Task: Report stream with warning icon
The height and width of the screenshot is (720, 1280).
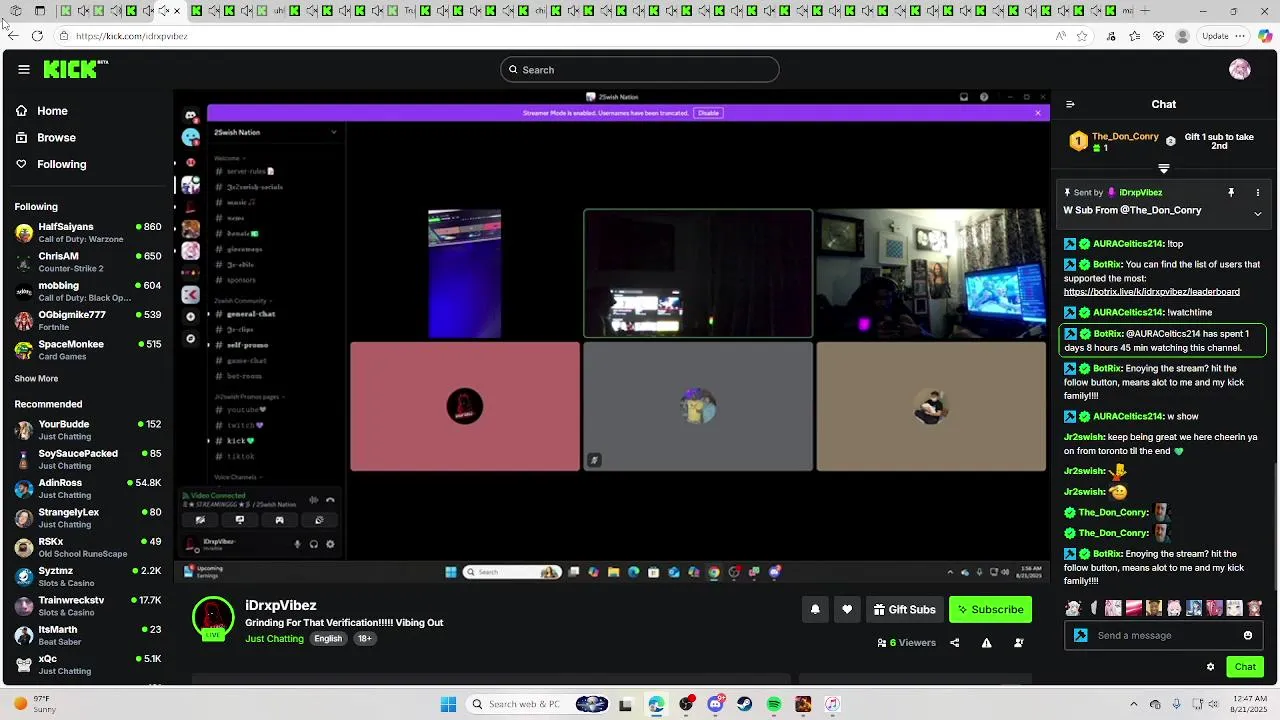Action: [x=986, y=643]
